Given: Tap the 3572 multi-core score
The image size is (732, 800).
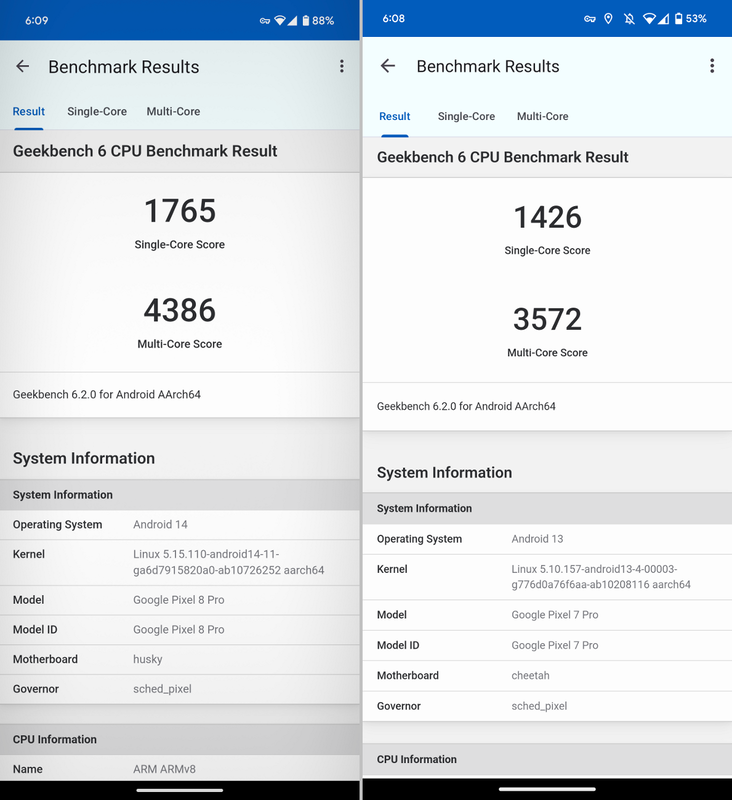Looking at the screenshot, I should 547,319.
